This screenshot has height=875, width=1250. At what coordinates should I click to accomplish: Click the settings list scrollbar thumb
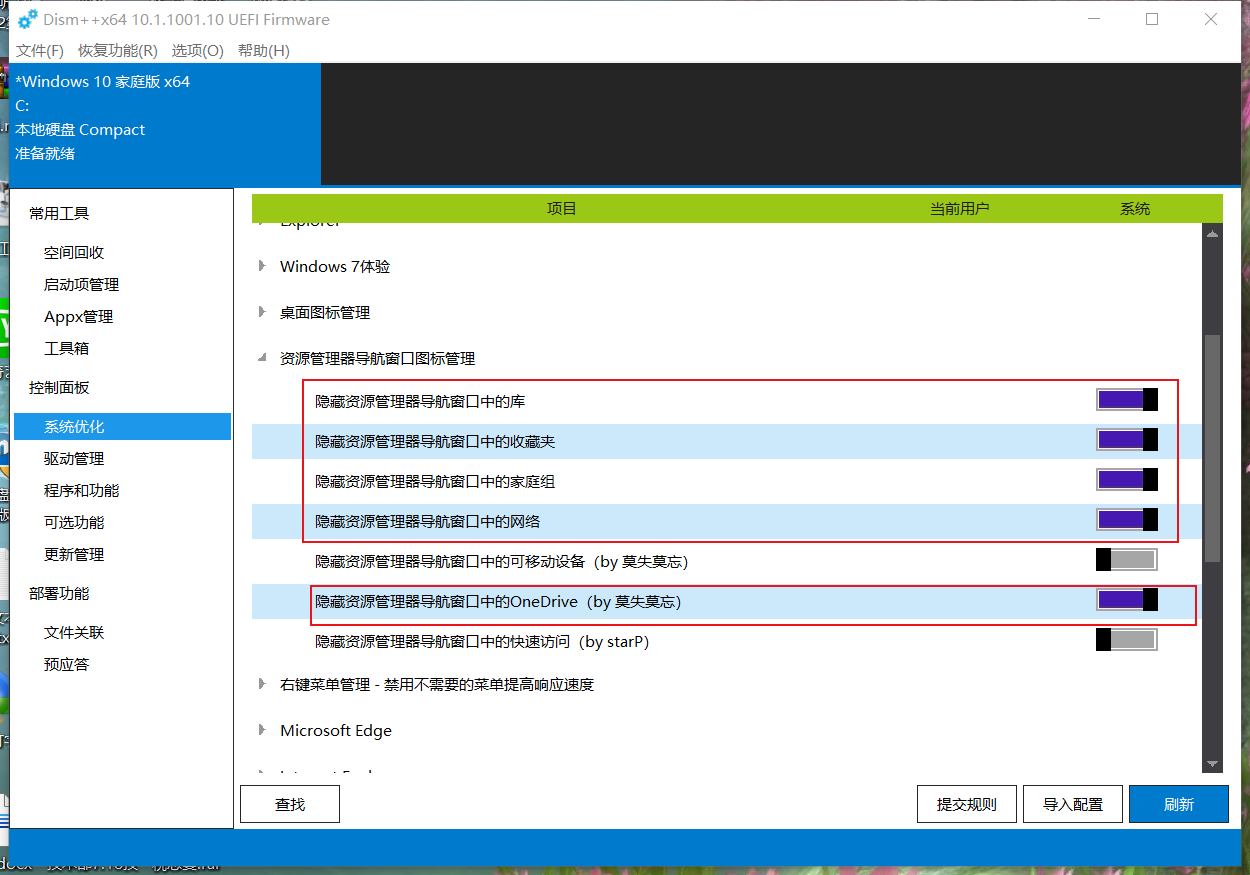1212,448
